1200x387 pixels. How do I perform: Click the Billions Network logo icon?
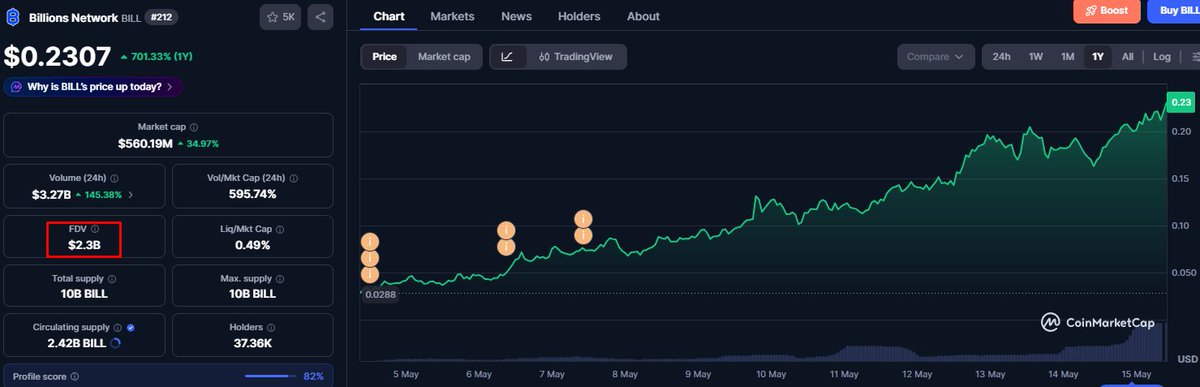[14, 17]
